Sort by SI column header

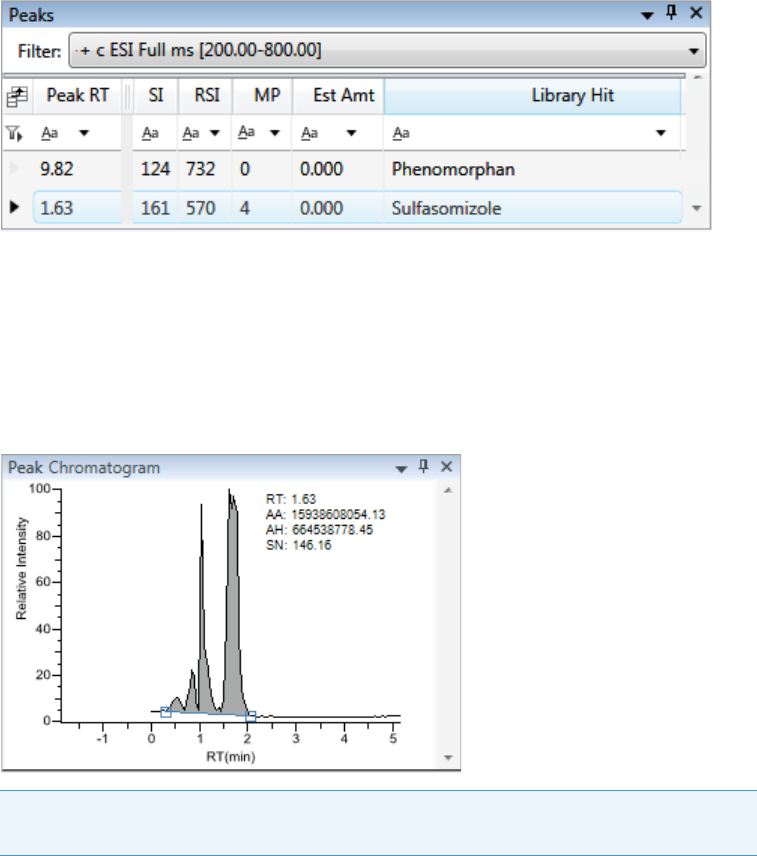click(x=156, y=96)
